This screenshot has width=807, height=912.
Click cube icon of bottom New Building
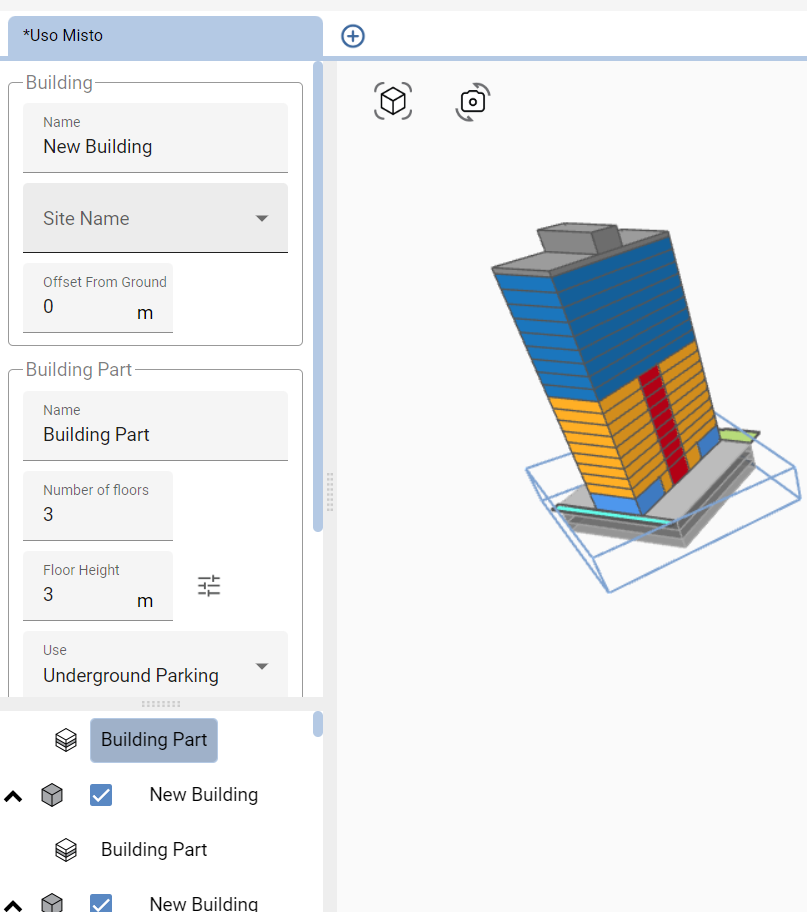52,903
